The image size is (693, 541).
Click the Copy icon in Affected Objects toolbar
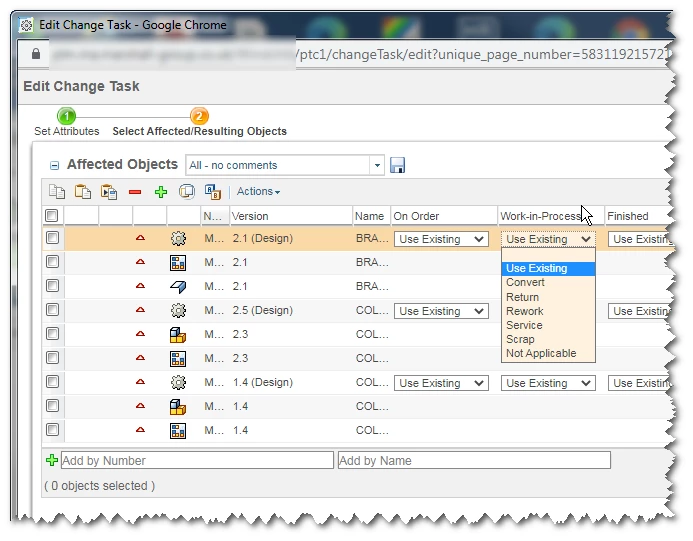click(x=57, y=192)
